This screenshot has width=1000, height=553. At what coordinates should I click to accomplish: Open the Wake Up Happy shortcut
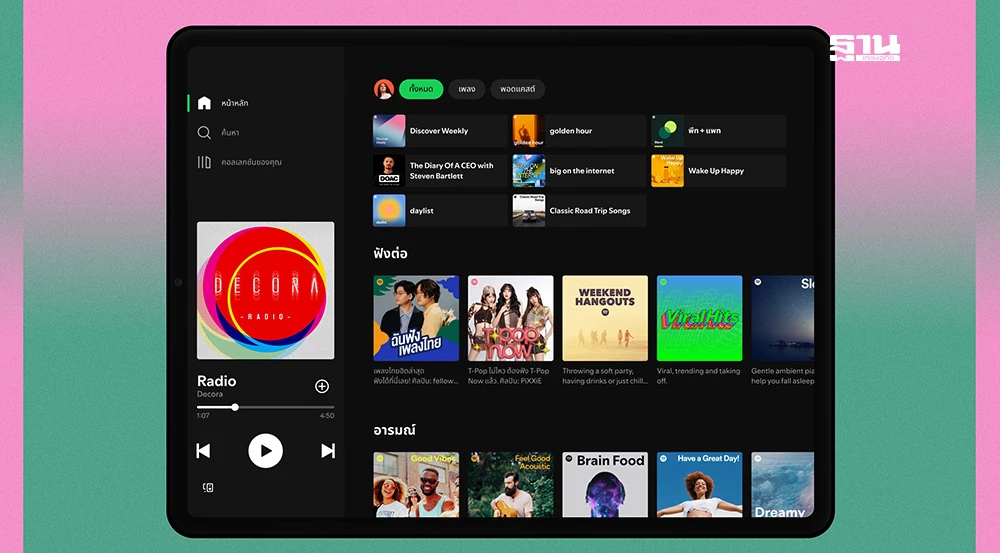click(717, 171)
